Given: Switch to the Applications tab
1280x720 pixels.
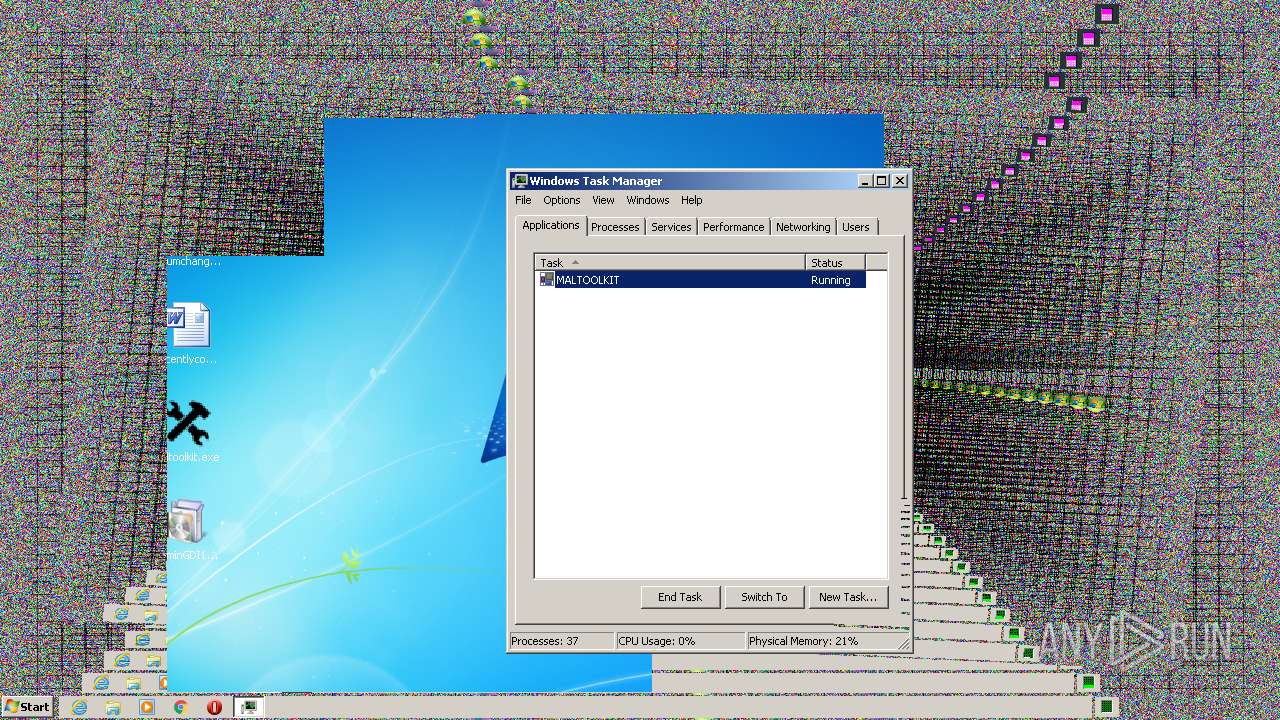Looking at the screenshot, I should (551, 225).
